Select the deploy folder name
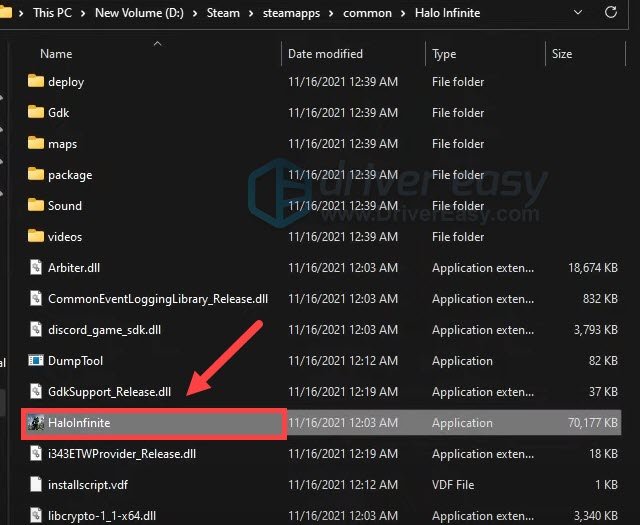 [x=66, y=82]
